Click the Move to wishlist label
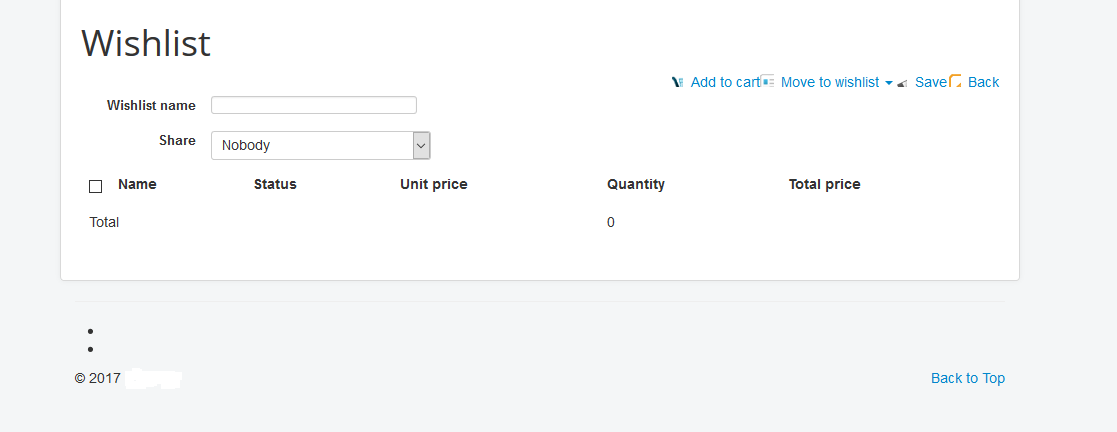1117x432 pixels. click(x=829, y=83)
